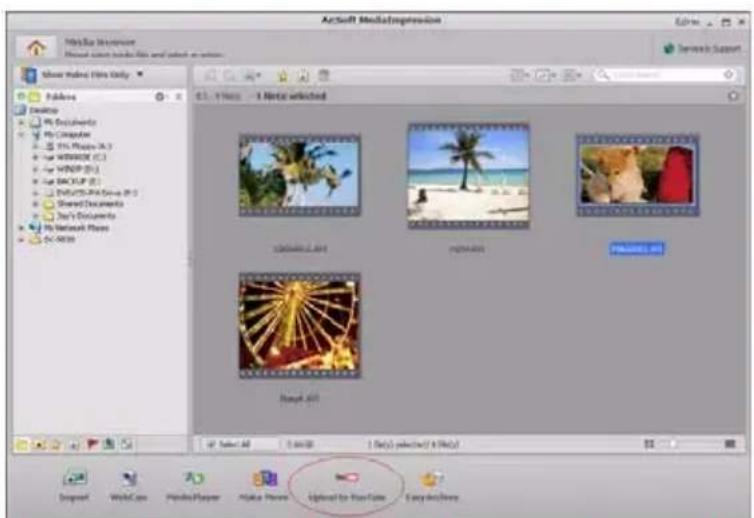The height and width of the screenshot is (518, 754).
Task: Click the highlighted filename under dog video
Action: [637, 249]
